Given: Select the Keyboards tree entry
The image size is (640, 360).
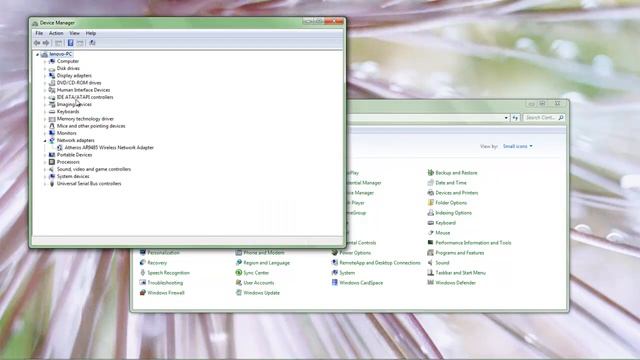Looking at the screenshot, I should (x=68, y=111).
